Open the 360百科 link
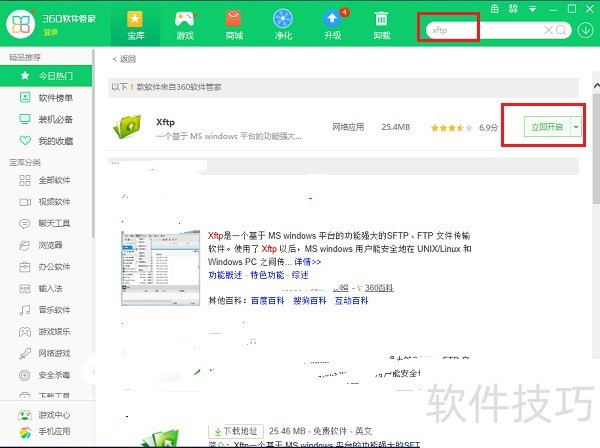This screenshot has width=600, height=448. pyautogui.click(x=379, y=288)
